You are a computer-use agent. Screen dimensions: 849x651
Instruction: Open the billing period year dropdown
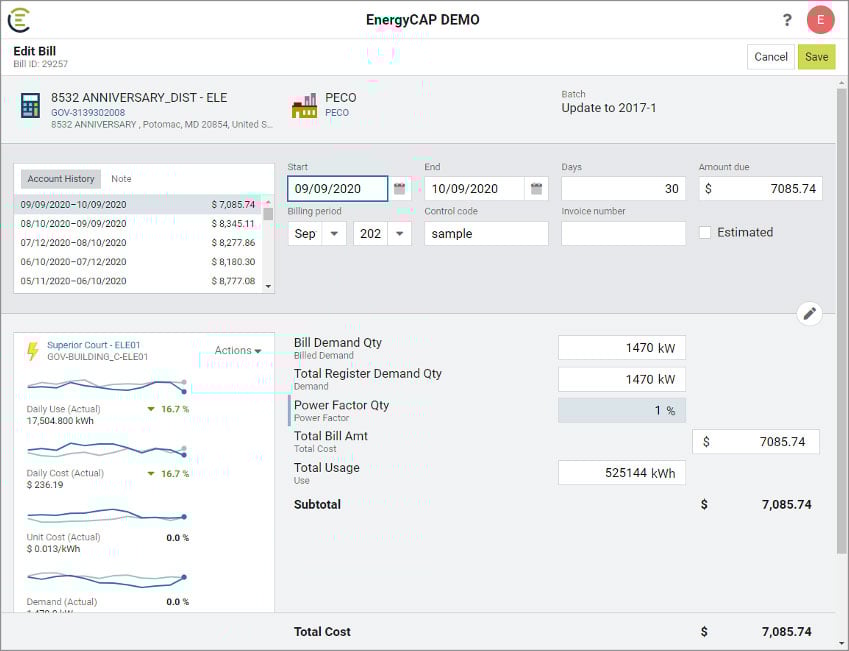pyautogui.click(x=399, y=233)
